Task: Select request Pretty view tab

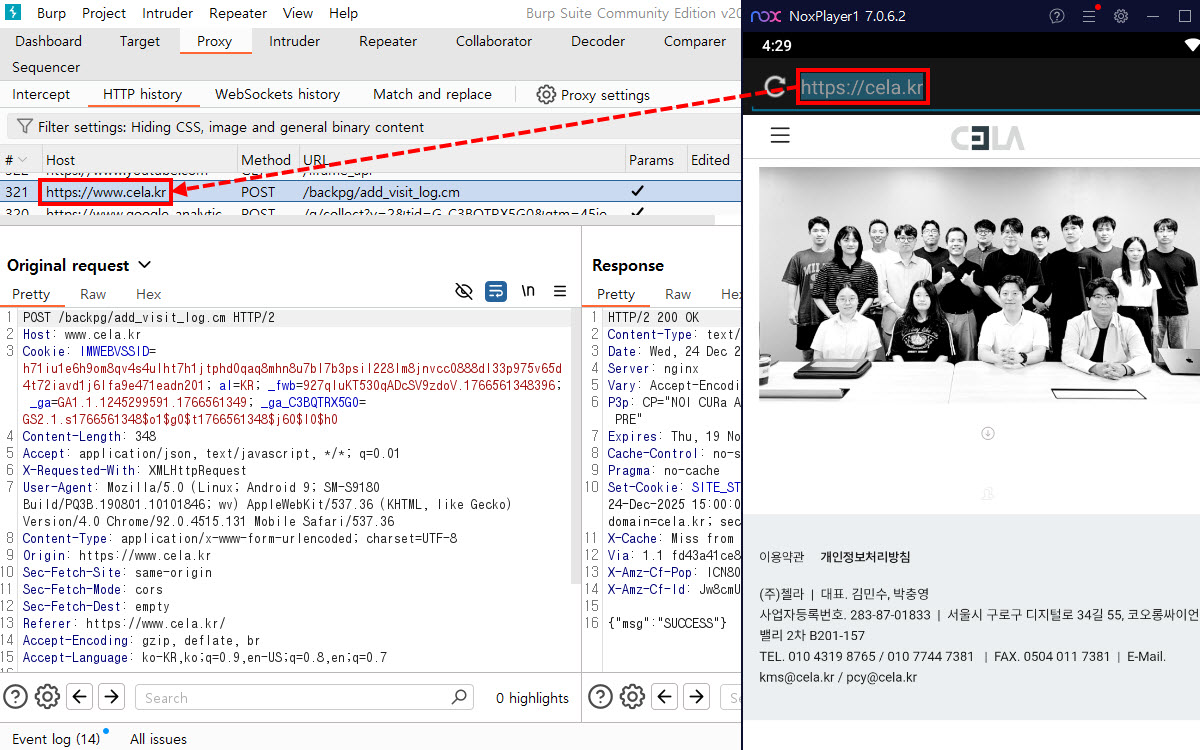Action: click(31, 294)
